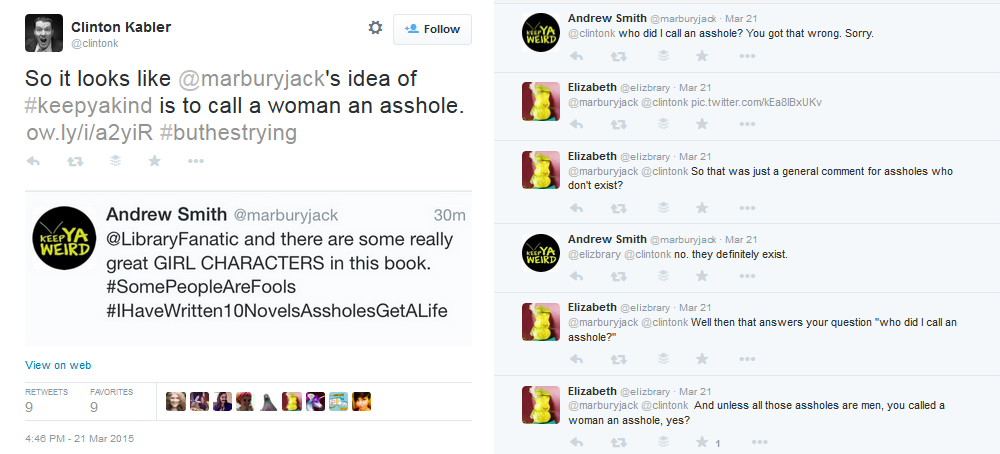
Task: Favorite Elizabeth's pic.twitter.com tweet
Action: click(x=702, y=125)
